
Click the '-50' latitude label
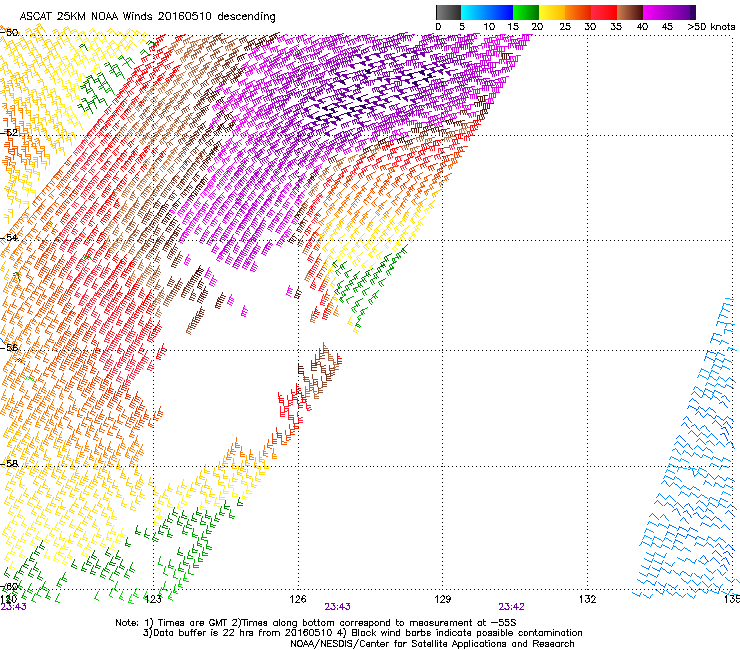pyautogui.click(x=9, y=32)
